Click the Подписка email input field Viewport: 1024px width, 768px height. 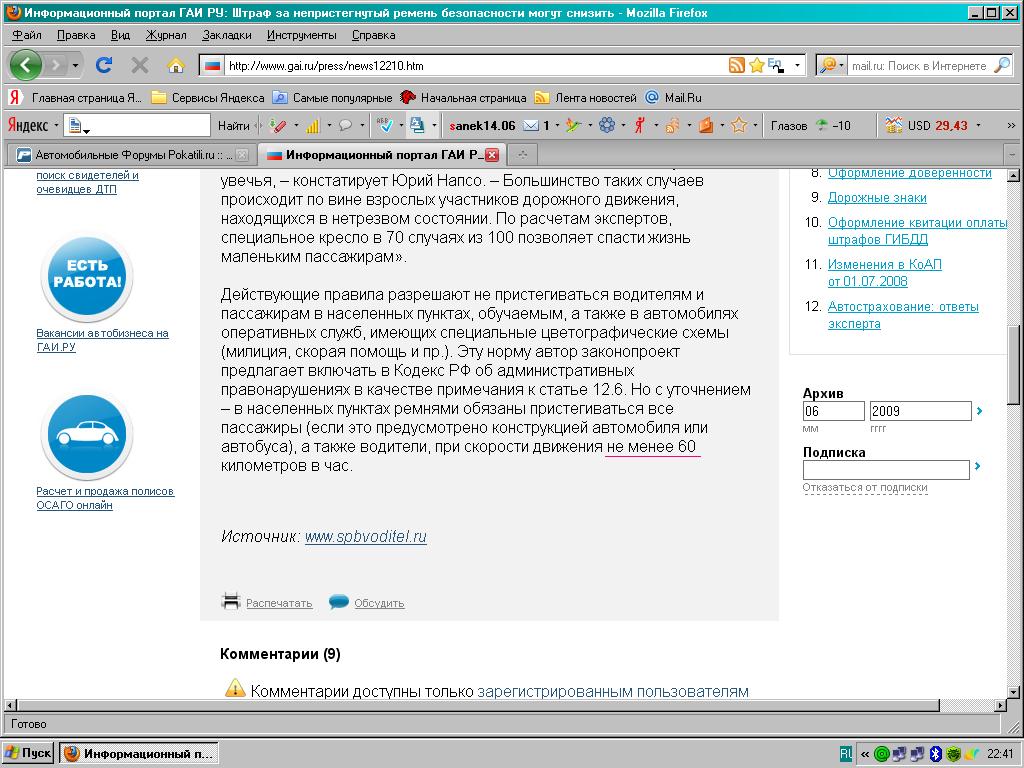coord(886,469)
